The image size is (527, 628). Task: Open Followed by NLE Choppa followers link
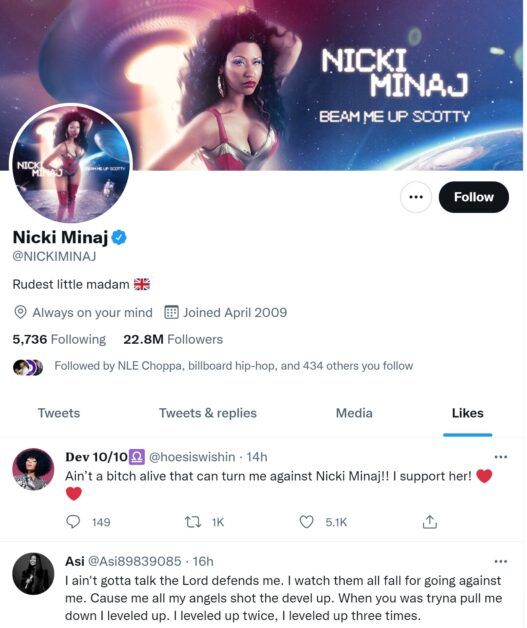point(233,366)
